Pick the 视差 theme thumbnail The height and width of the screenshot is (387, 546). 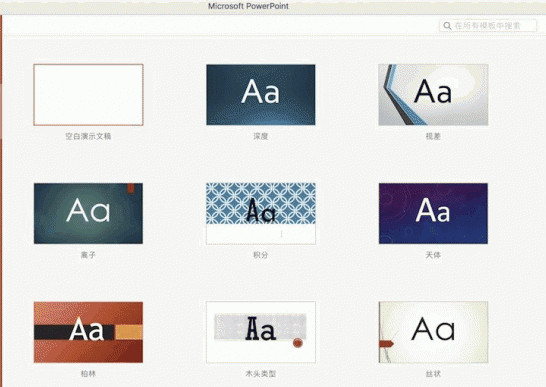(x=433, y=95)
